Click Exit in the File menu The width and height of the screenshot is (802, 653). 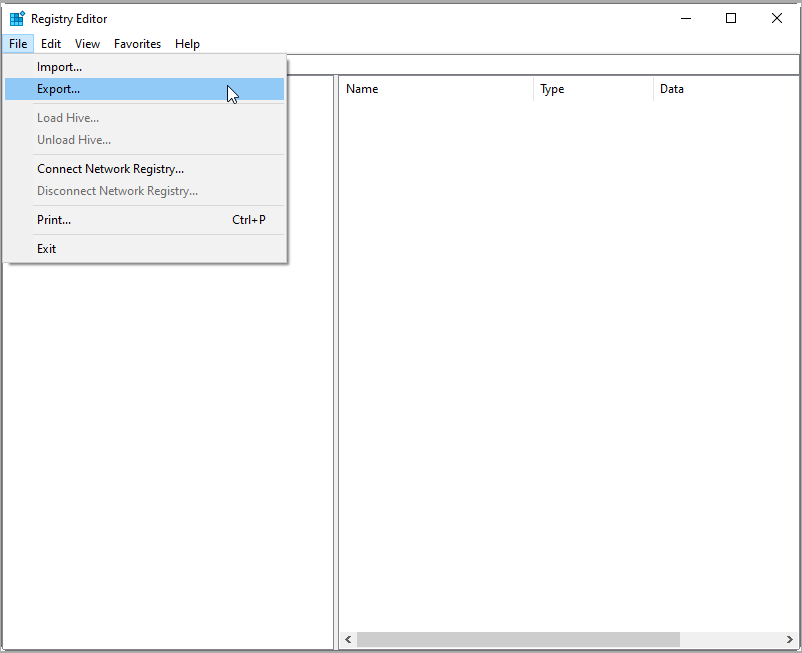[x=47, y=248]
